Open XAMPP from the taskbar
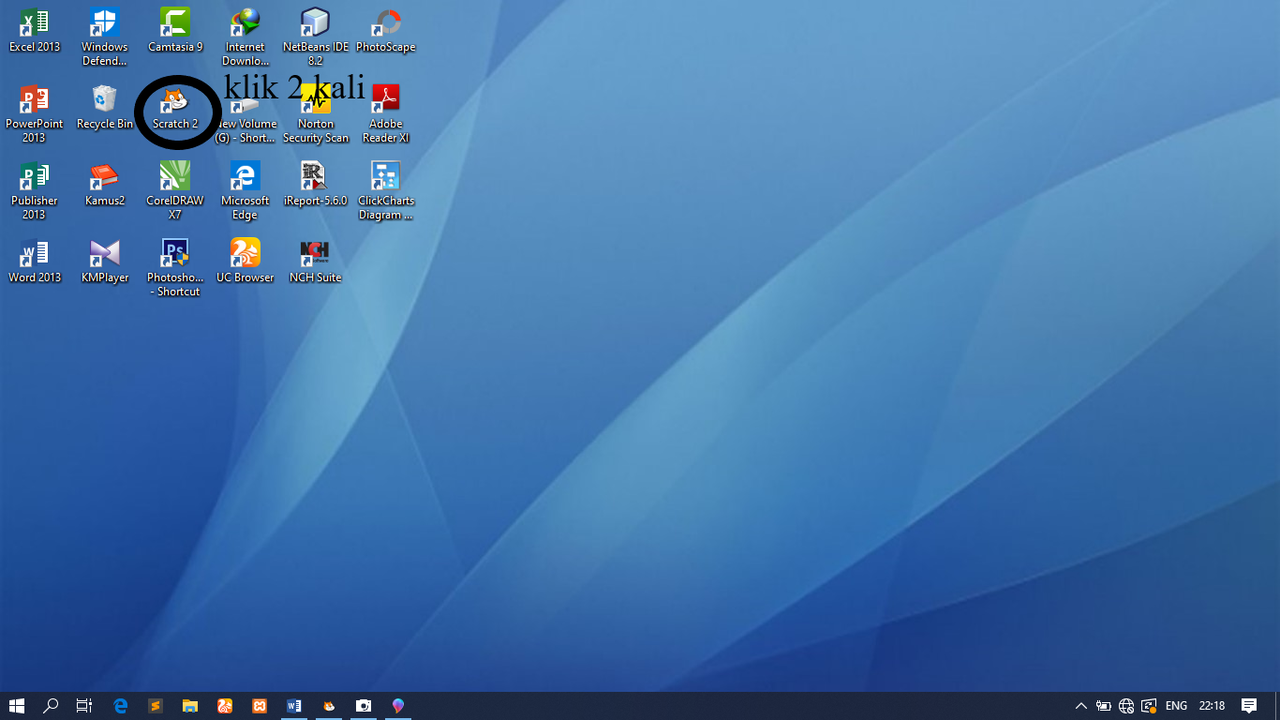The height and width of the screenshot is (720, 1280). 259,706
